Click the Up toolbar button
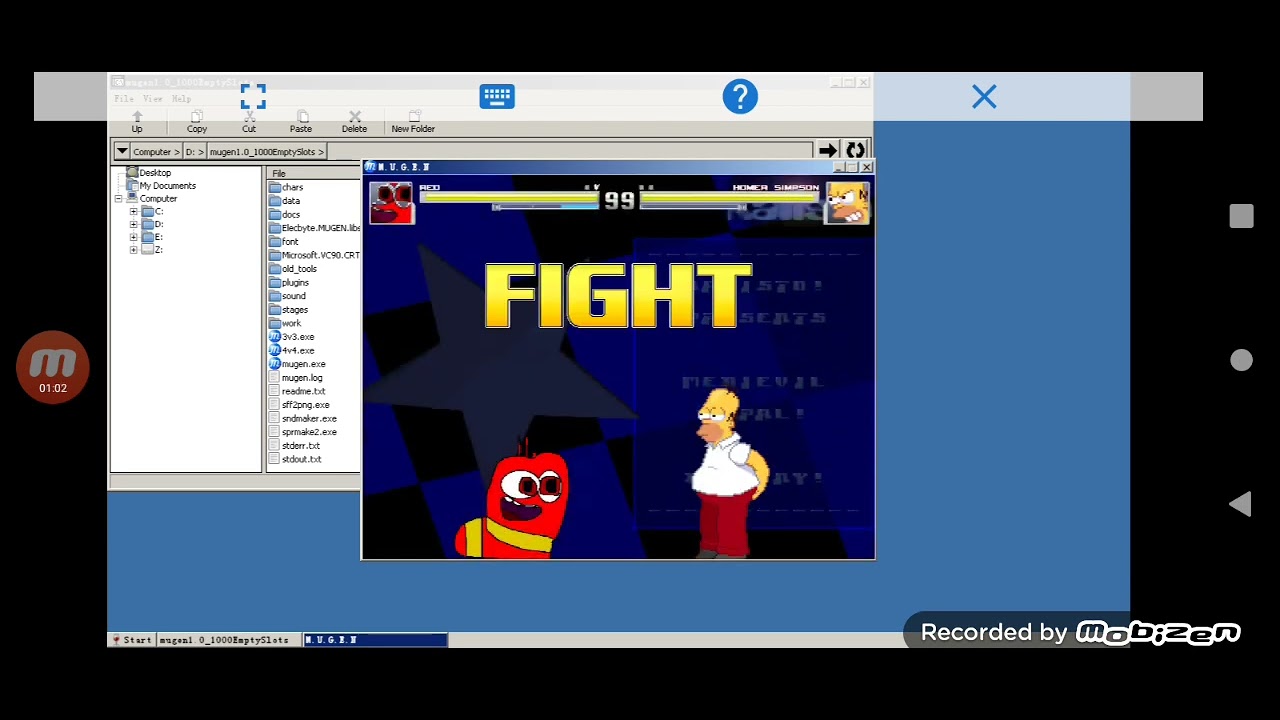 pyautogui.click(x=137, y=122)
